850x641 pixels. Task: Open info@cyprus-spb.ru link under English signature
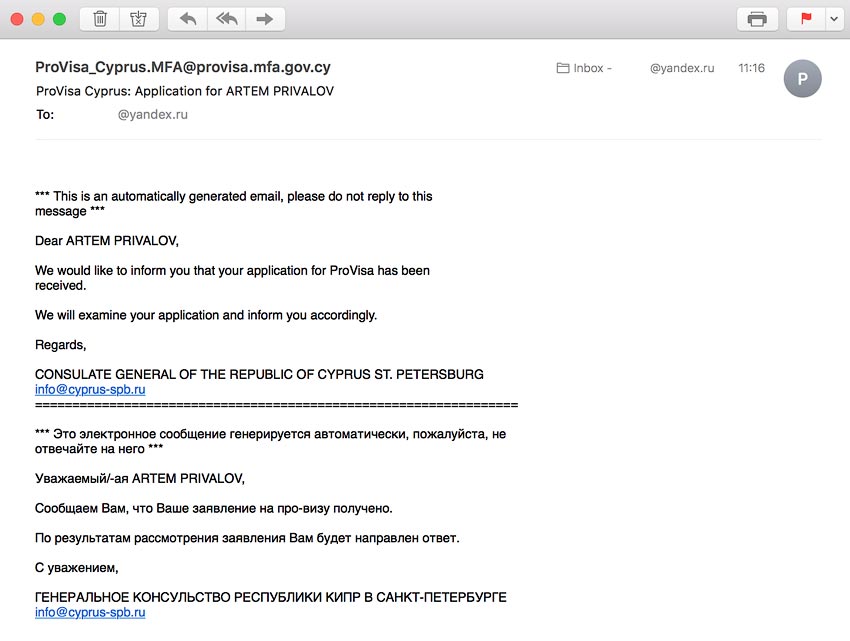pyautogui.click(x=90, y=389)
